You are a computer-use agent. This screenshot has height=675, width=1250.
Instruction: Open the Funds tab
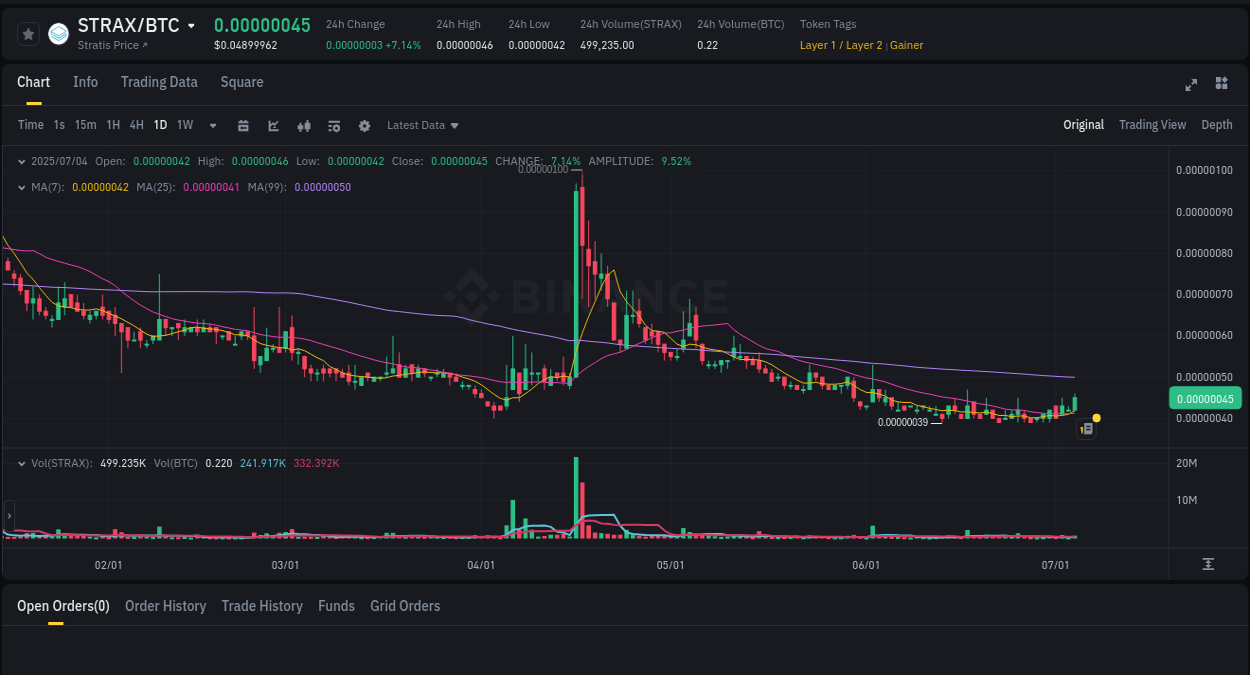(336, 606)
